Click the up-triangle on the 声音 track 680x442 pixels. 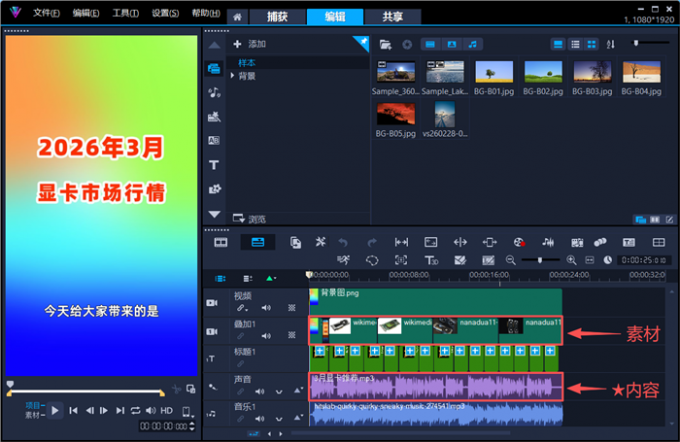(x=298, y=390)
